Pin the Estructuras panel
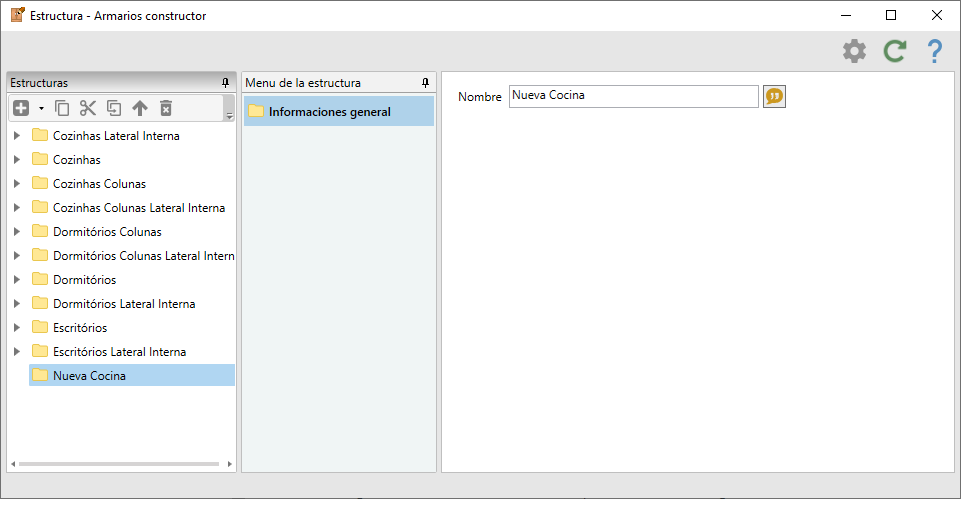The image size is (975, 505). coord(226,83)
